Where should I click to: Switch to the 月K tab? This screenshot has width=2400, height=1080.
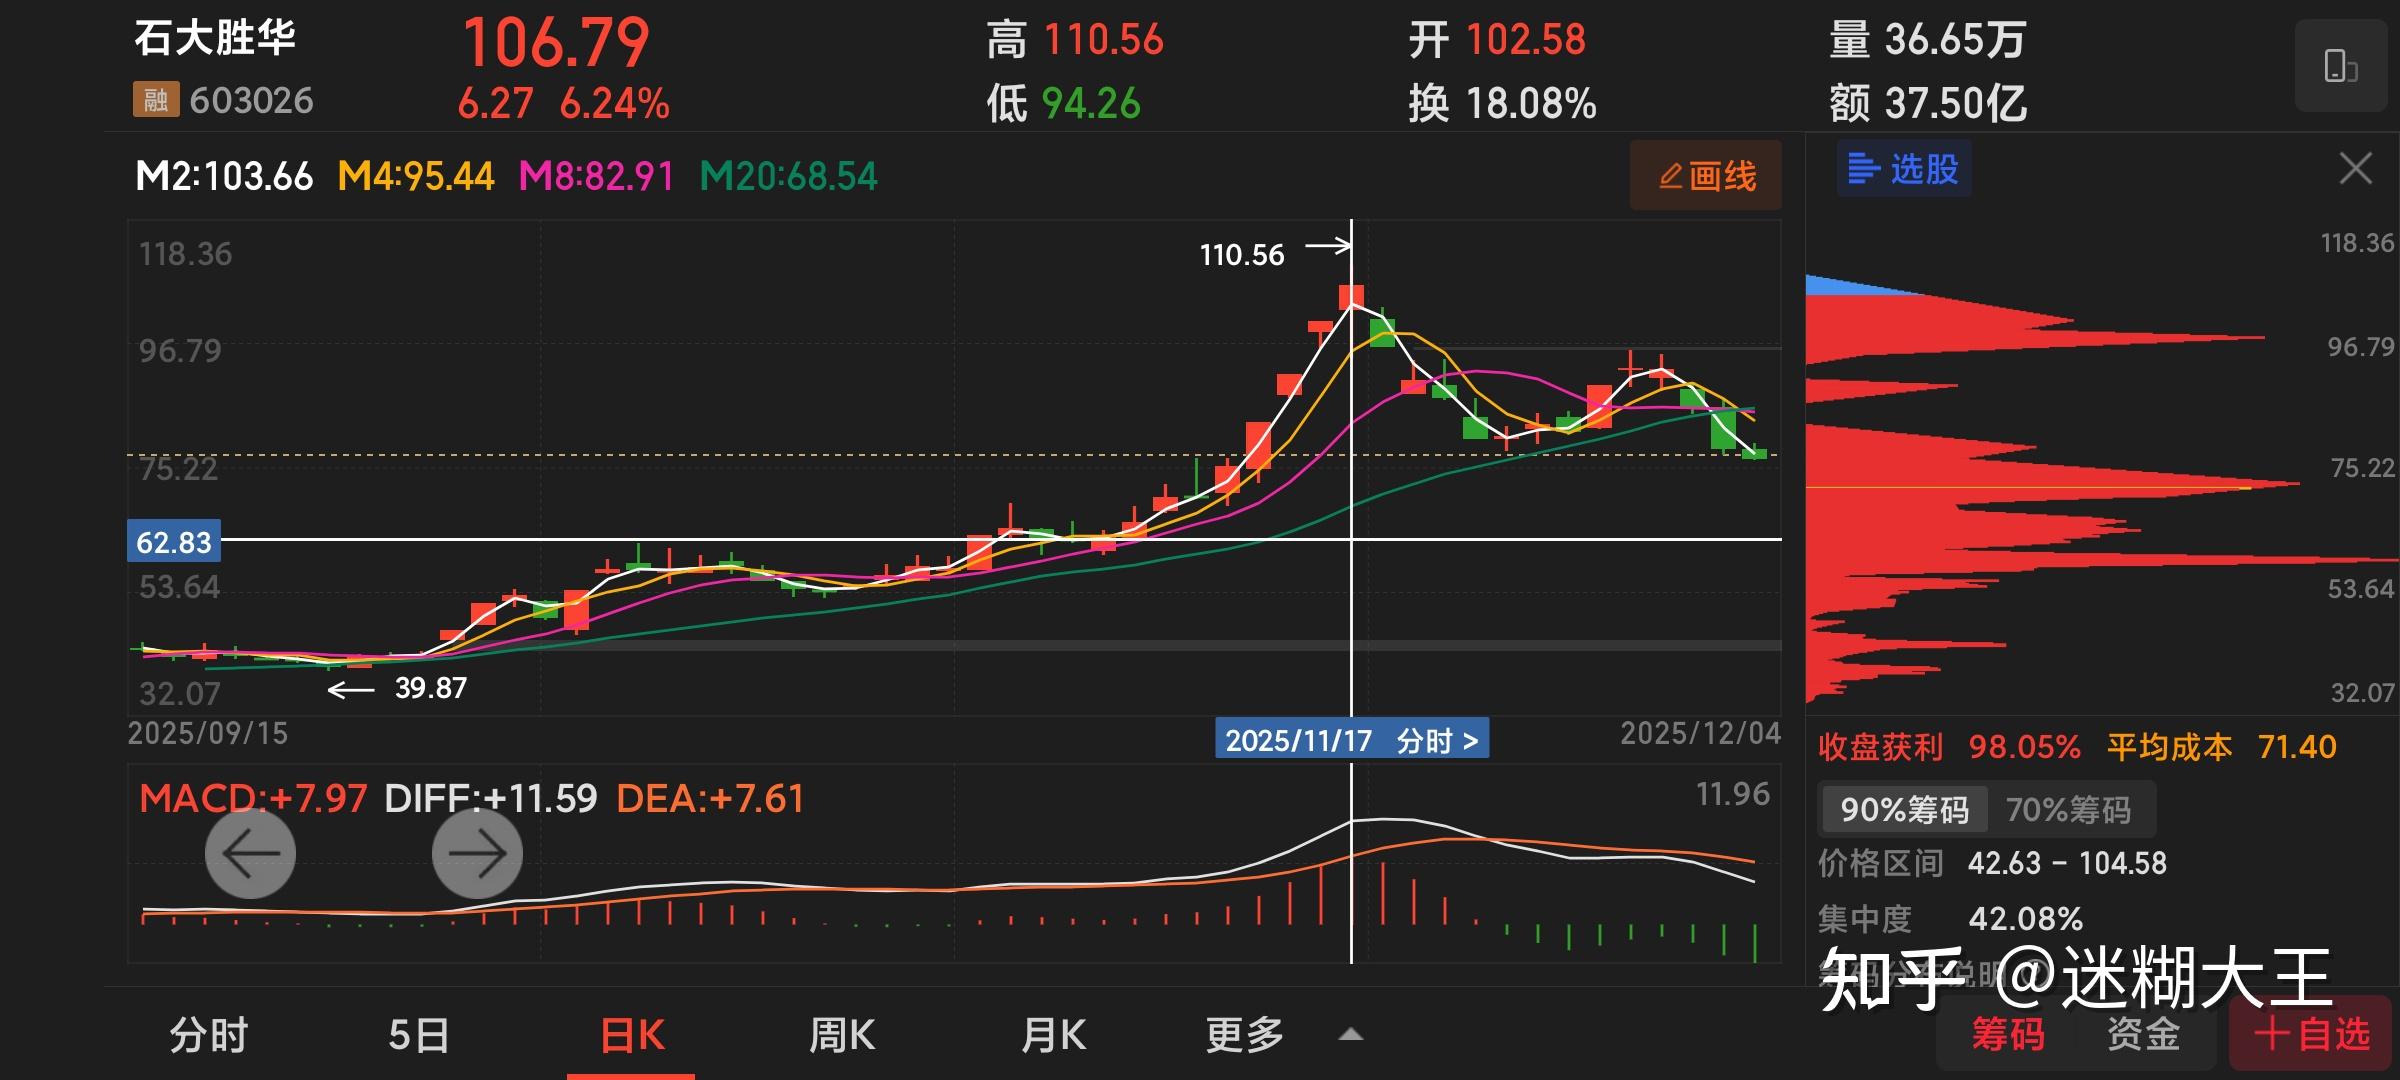(x=1053, y=1035)
